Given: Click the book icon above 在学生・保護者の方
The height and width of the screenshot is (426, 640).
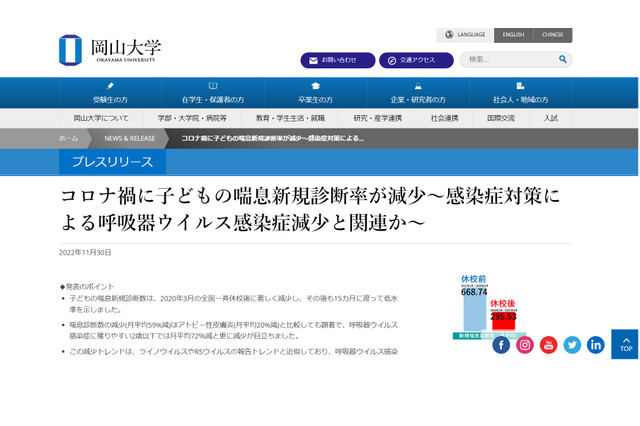Looking at the screenshot, I should click(x=213, y=86).
